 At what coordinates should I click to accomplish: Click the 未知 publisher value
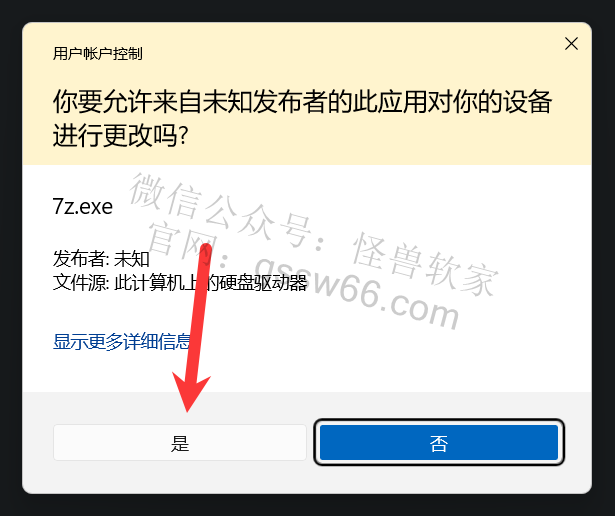(x=132, y=259)
